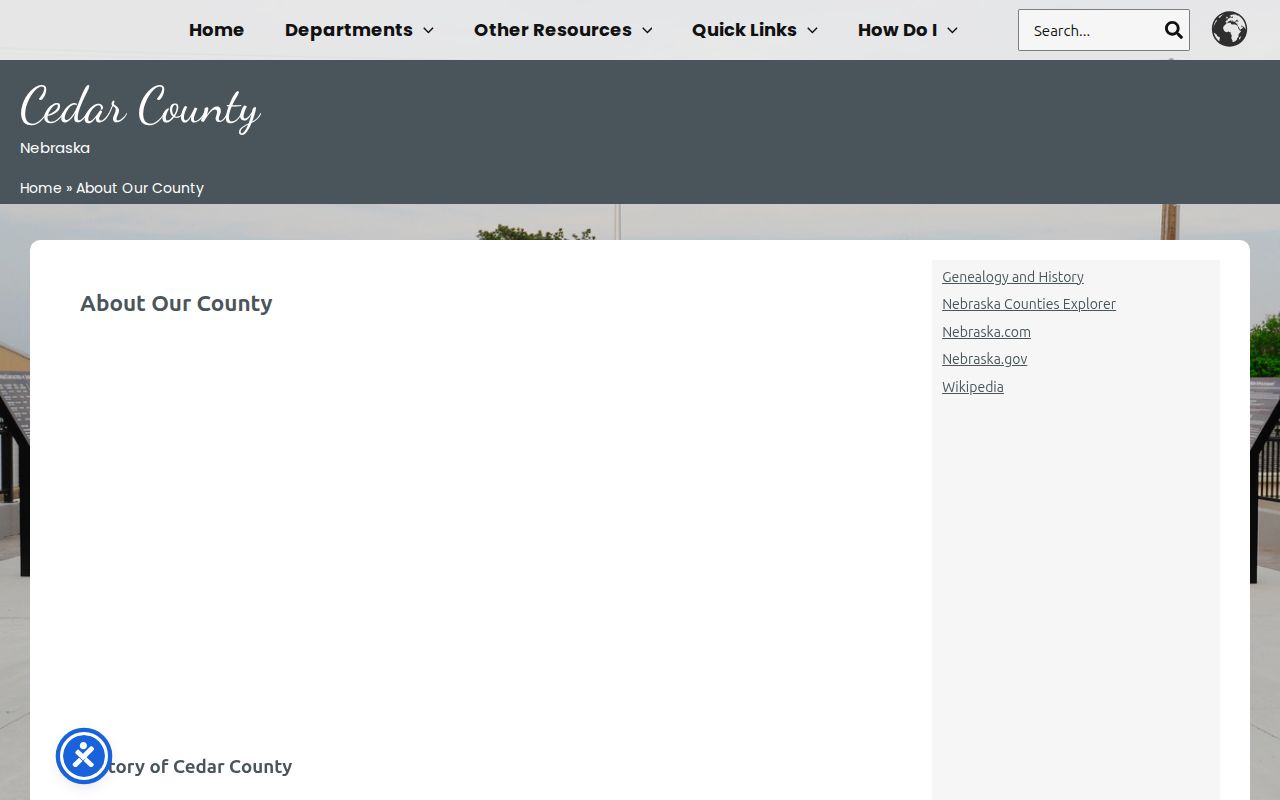1280x800 pixels.
Task: Expand the How Do I menu
Action: (908, 30)
